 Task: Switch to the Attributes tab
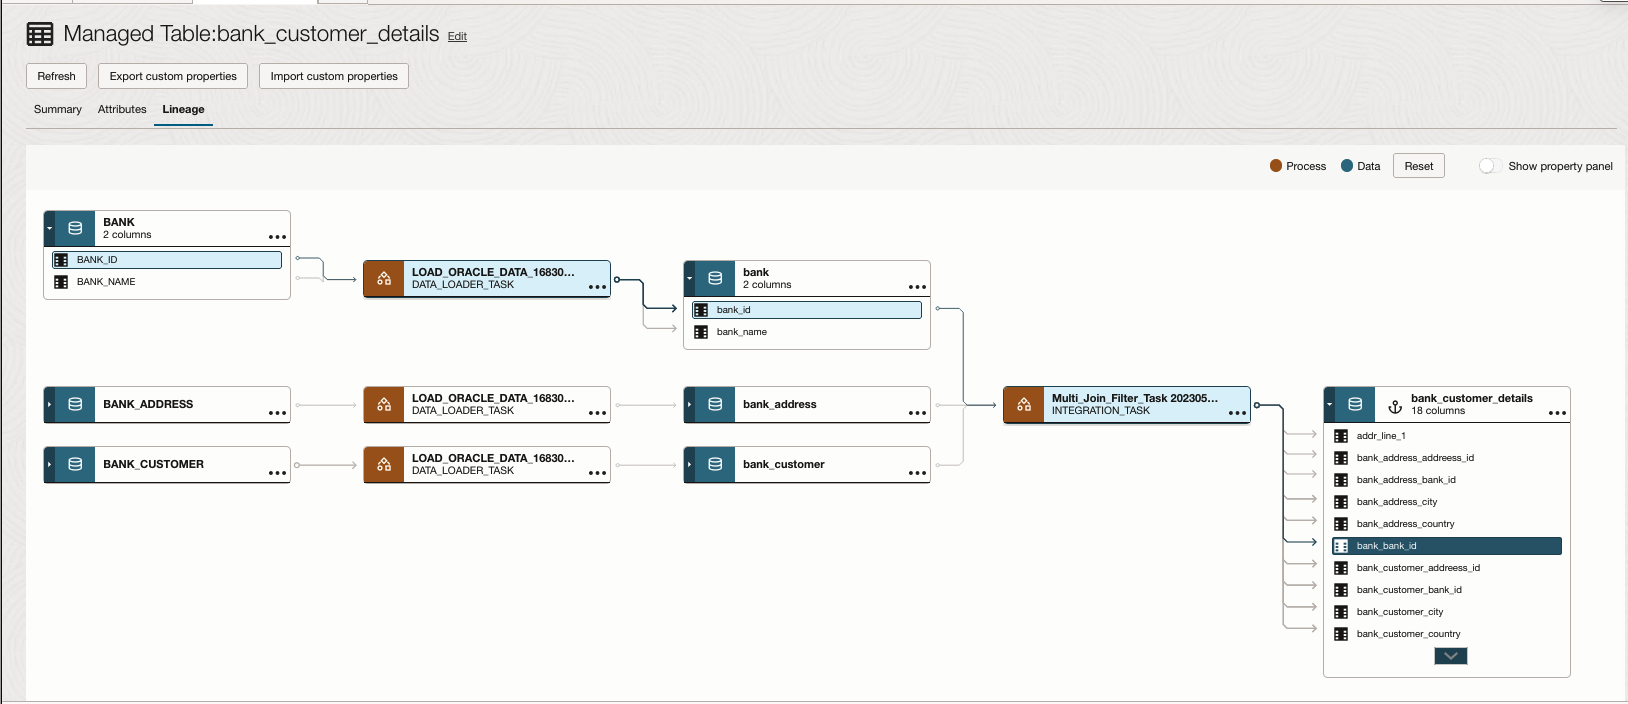click(x=122, y=109)
